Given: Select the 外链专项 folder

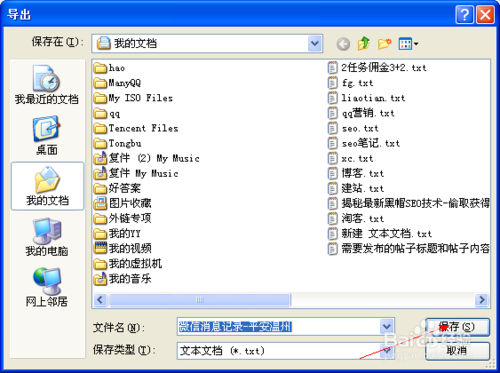Looking at the screenshot, I should click(x=122, y=218).
